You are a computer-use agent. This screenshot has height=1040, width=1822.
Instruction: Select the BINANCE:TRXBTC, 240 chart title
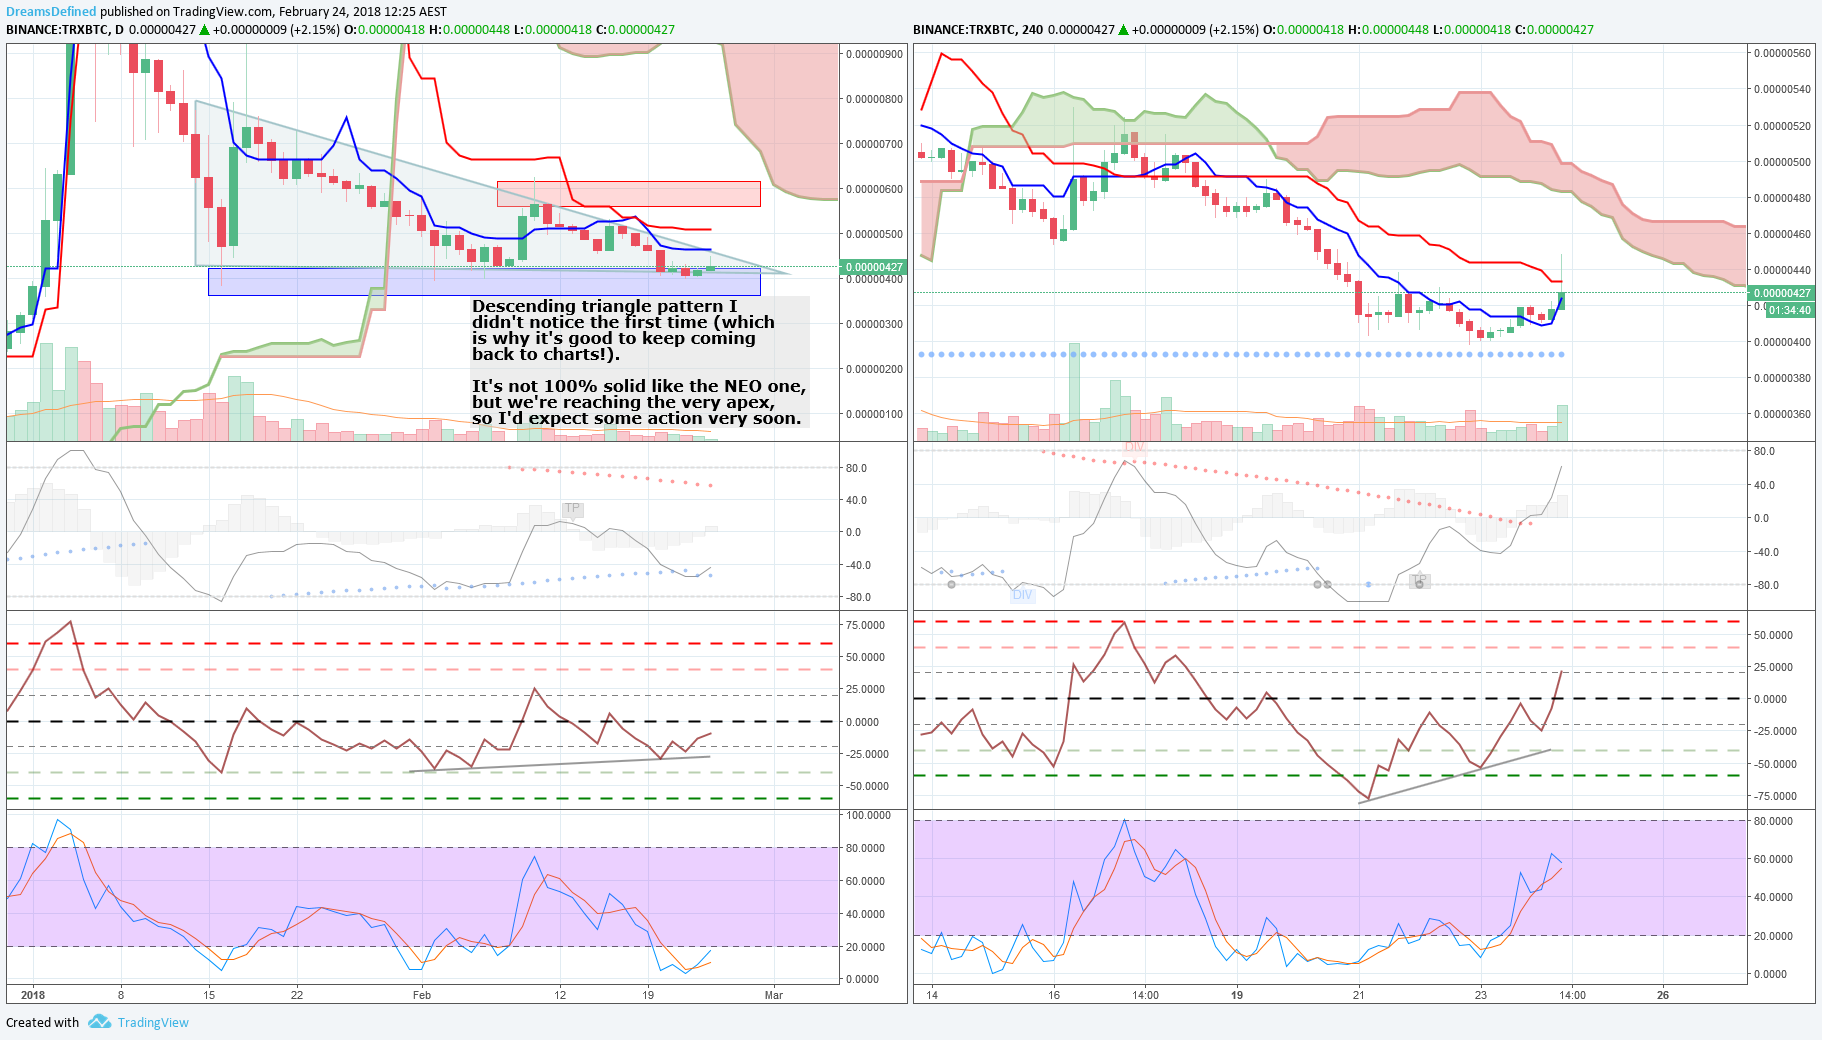[x=978, y=29]
